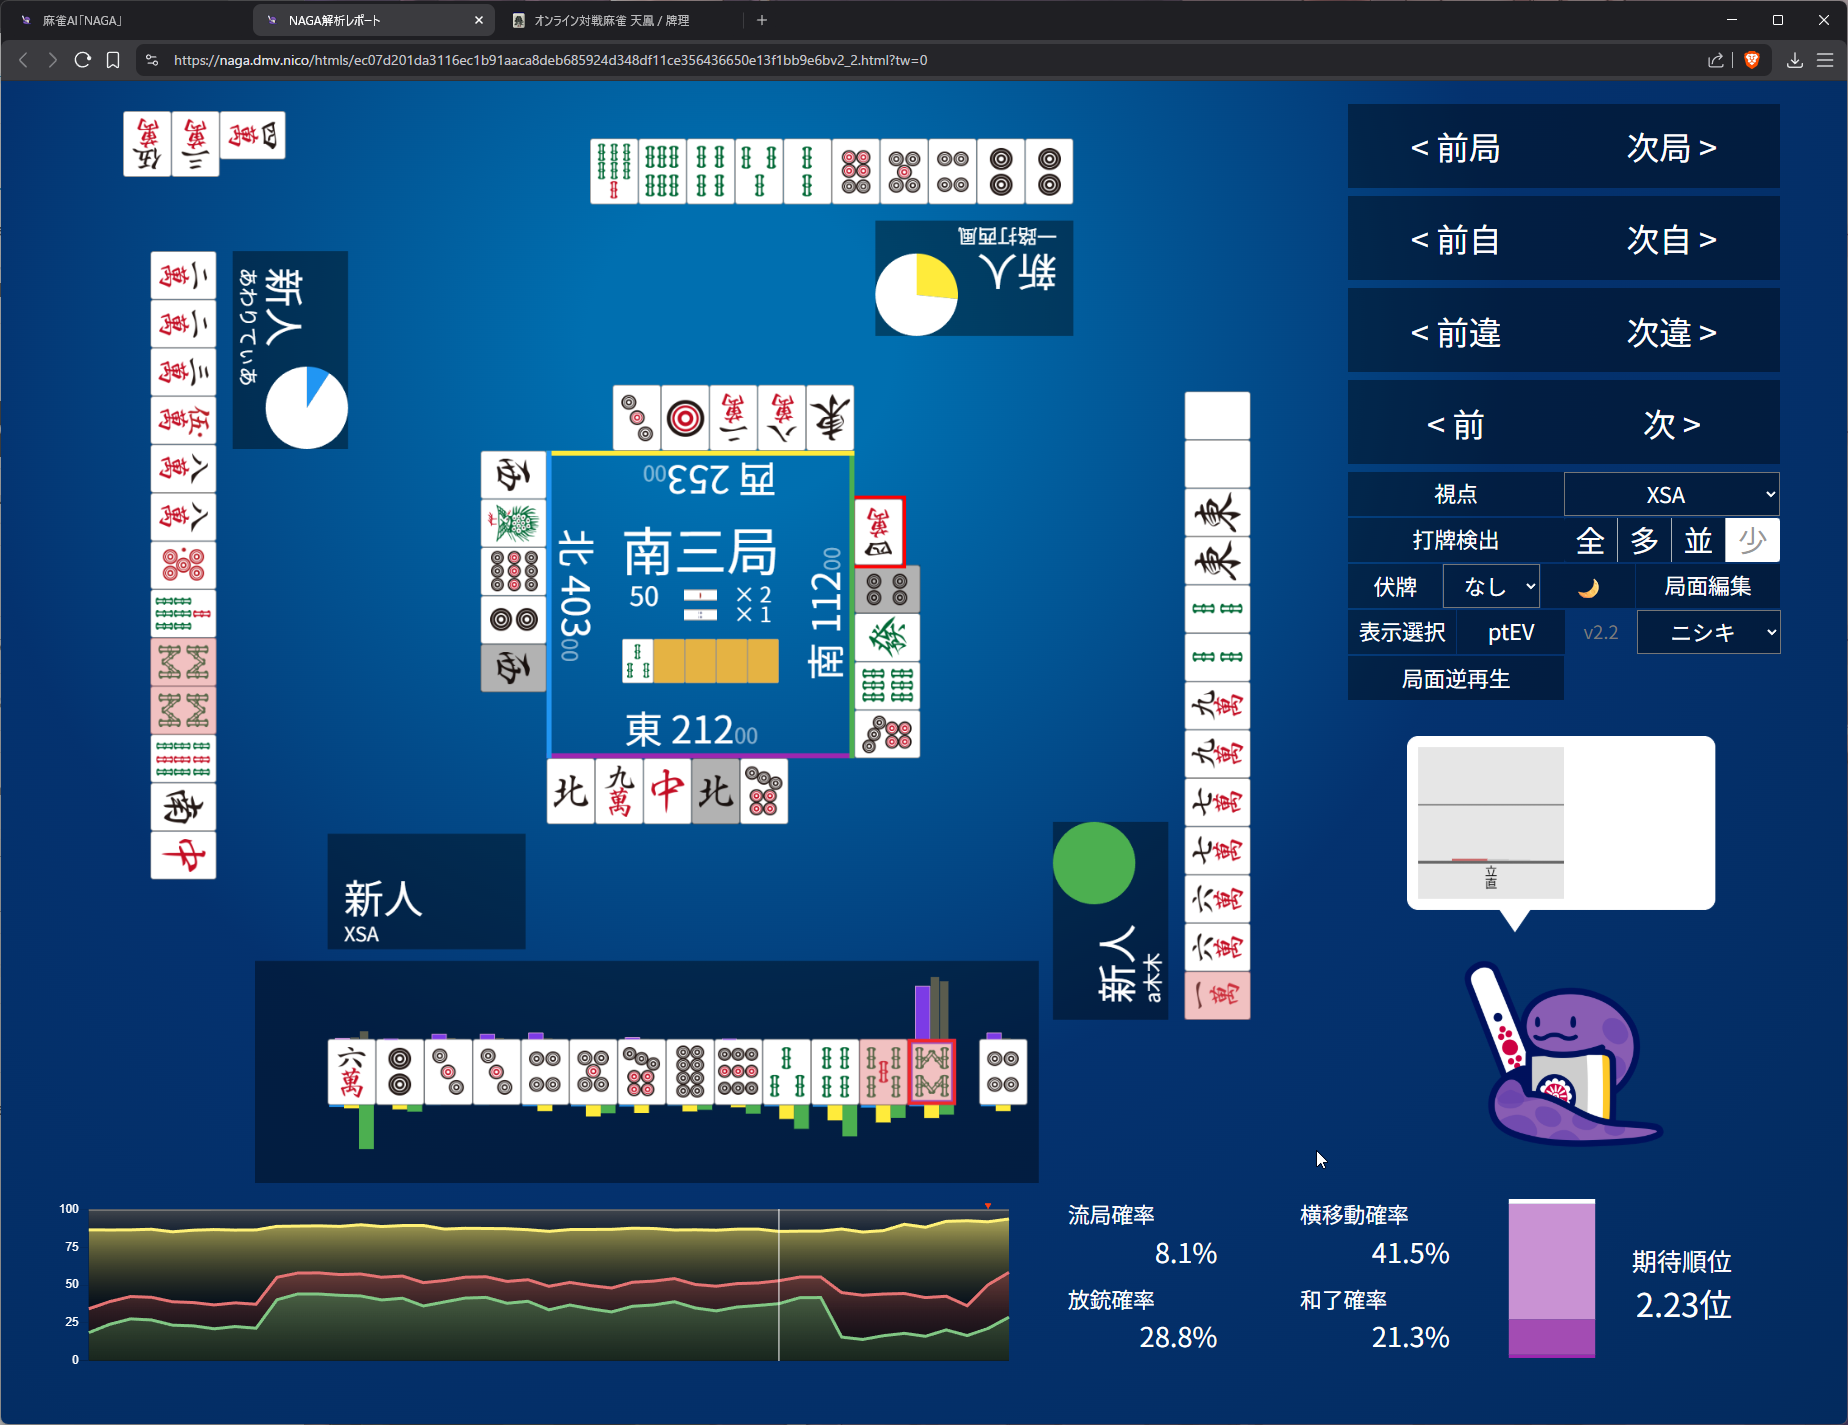Open the ニシキ model dropdown
Image resolution: width=1848 pixels, height=1425 pixels.
[x=1708, y=633]
